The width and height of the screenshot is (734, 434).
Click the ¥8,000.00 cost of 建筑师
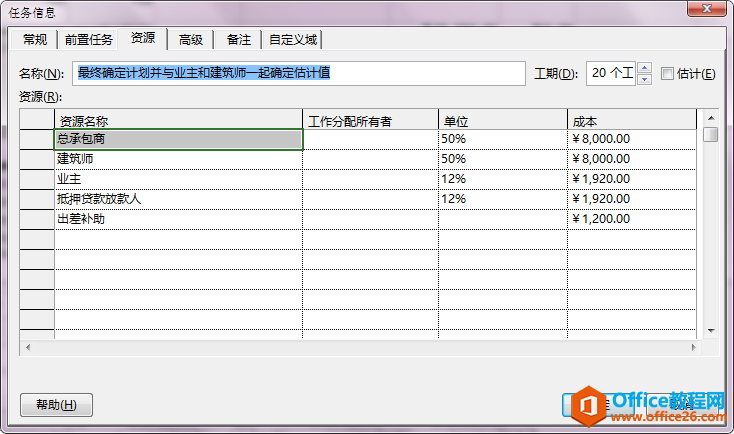click(x=631, y=159)
